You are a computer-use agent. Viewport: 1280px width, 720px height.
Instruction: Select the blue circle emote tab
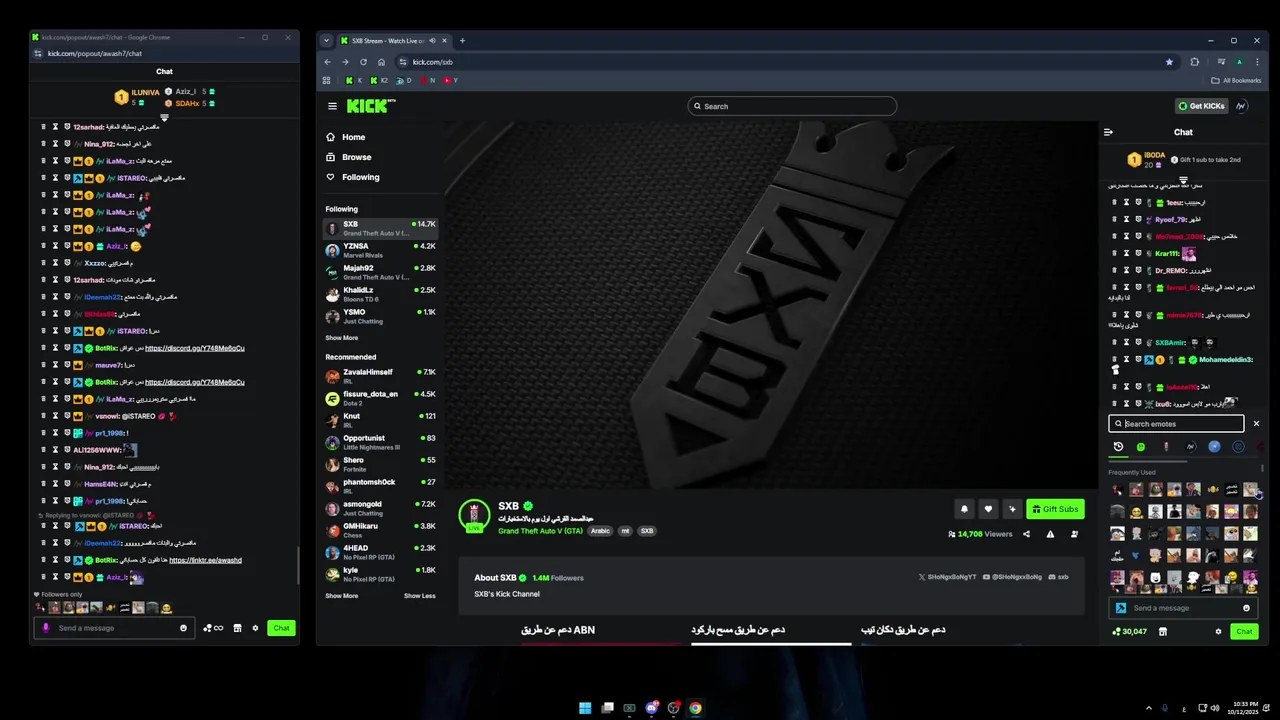1214,447
